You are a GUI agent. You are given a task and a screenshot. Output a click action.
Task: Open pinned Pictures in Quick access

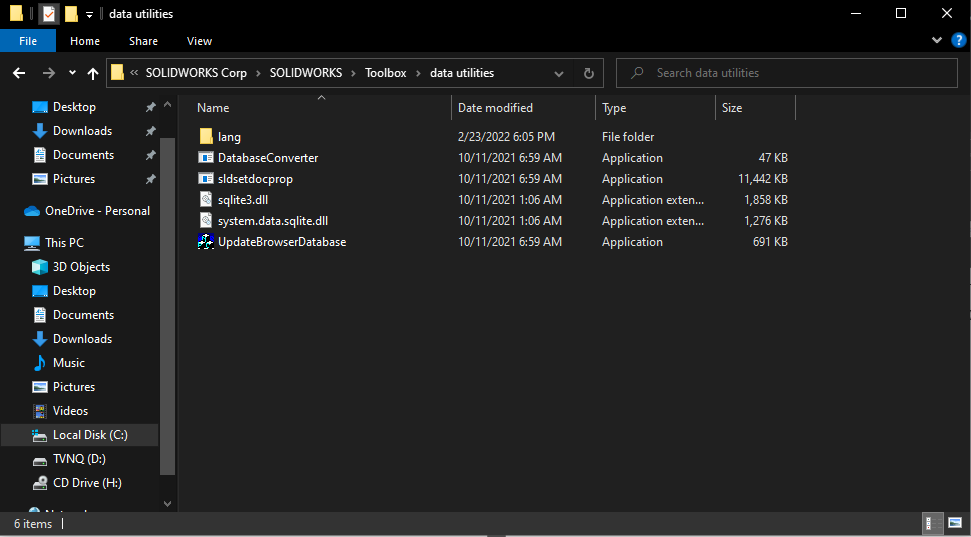pyautogui.click(x=74, y=179)
